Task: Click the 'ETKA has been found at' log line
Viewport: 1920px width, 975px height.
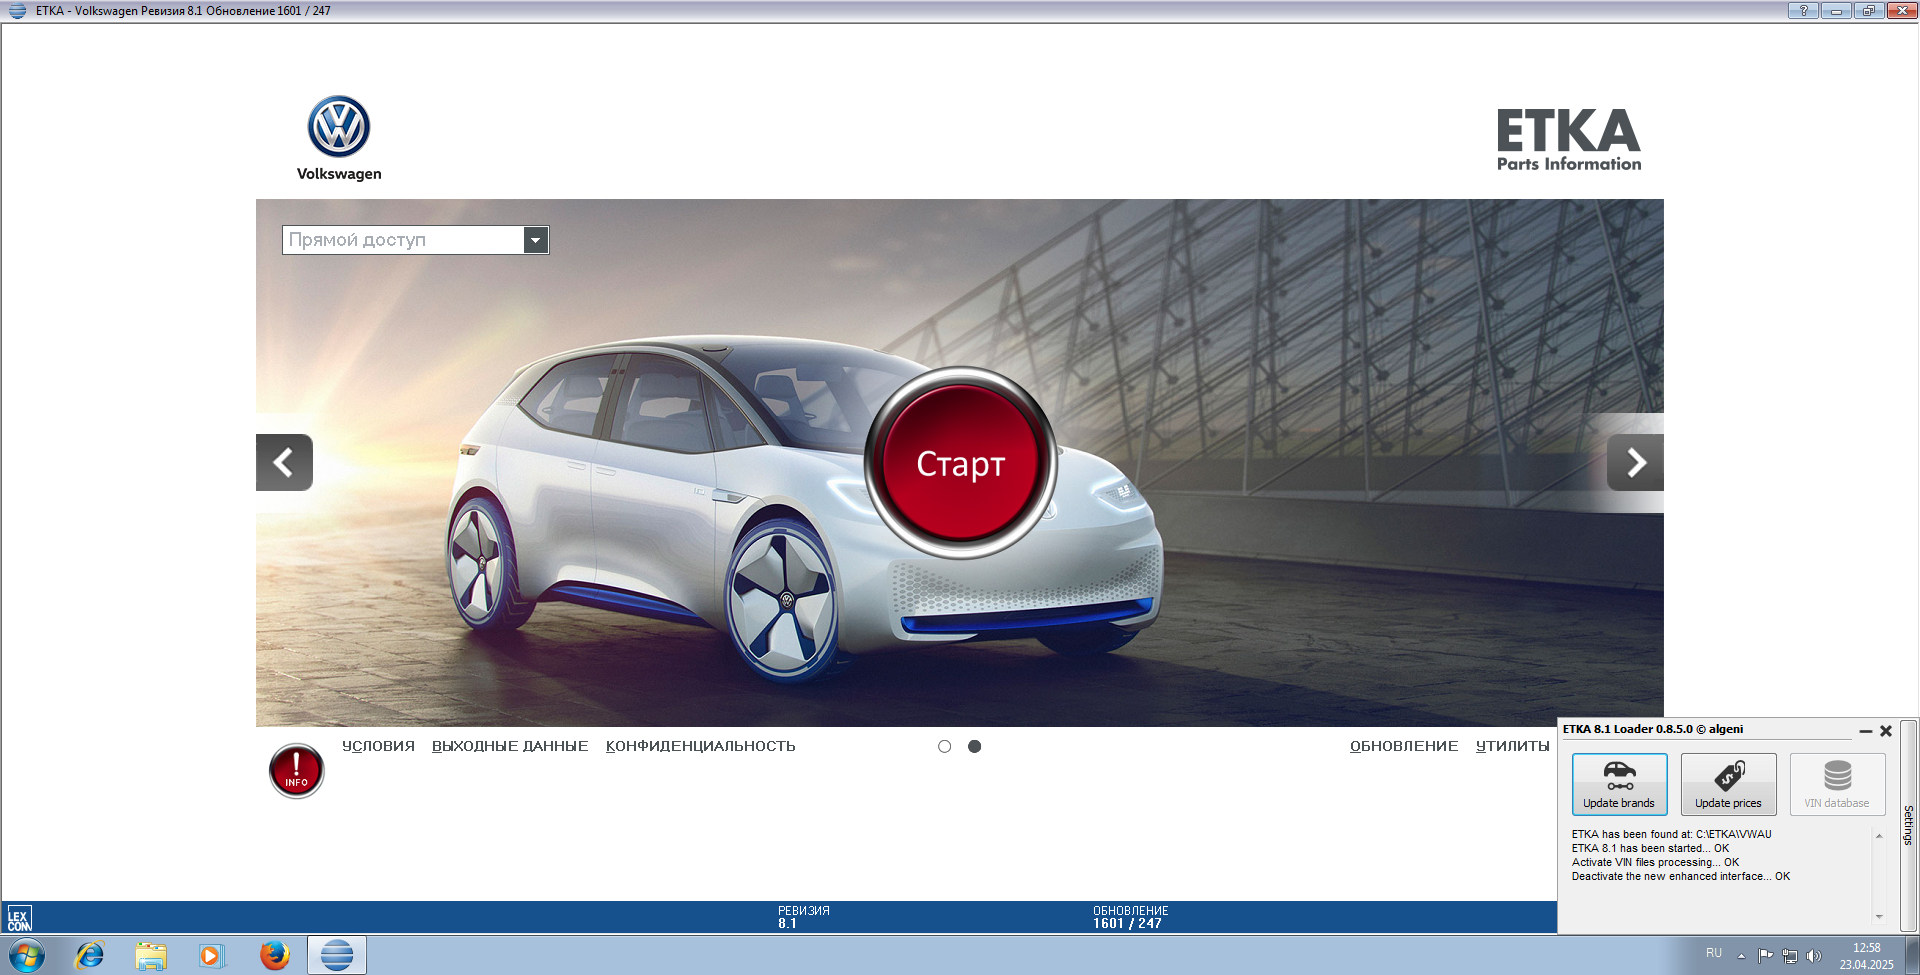Action: pos(1671,834)
